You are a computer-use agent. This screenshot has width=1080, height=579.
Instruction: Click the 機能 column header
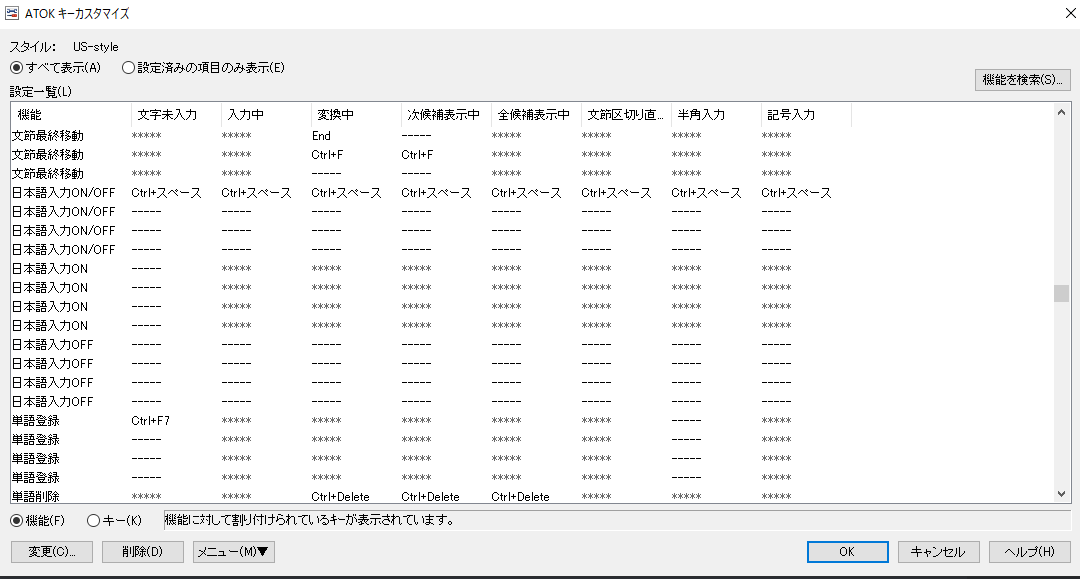(71, 115)
